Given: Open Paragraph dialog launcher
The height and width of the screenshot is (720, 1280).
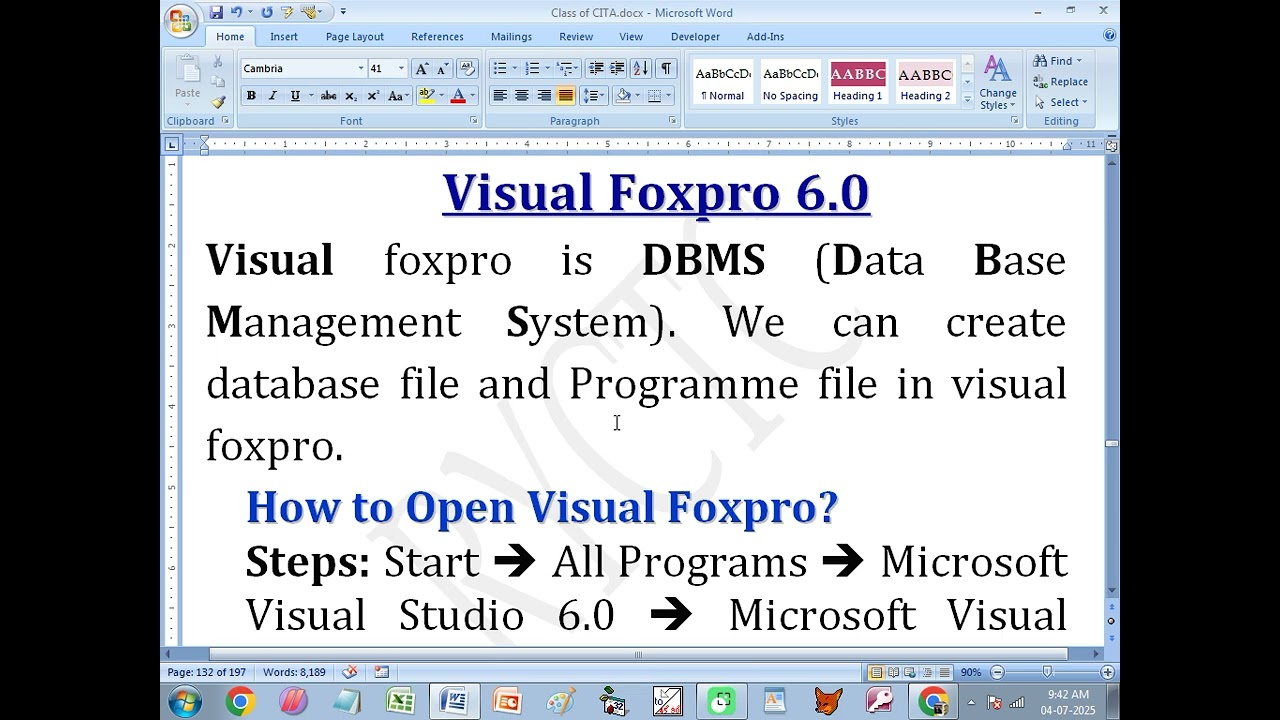Looking at the screenshot, I should (673, 121).
